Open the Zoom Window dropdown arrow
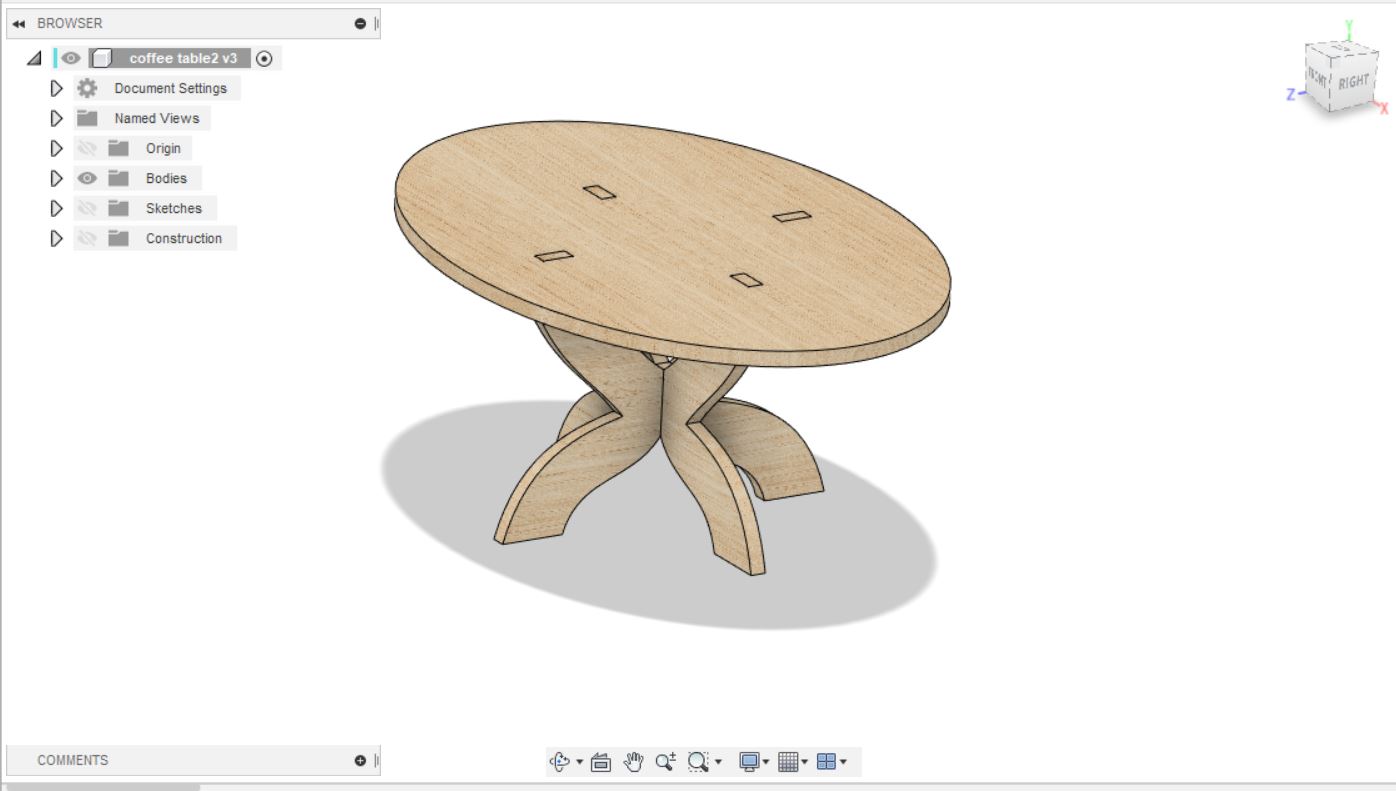This screenshot has height=791, width=1396. pyautogui.click(x=718, y=763)
